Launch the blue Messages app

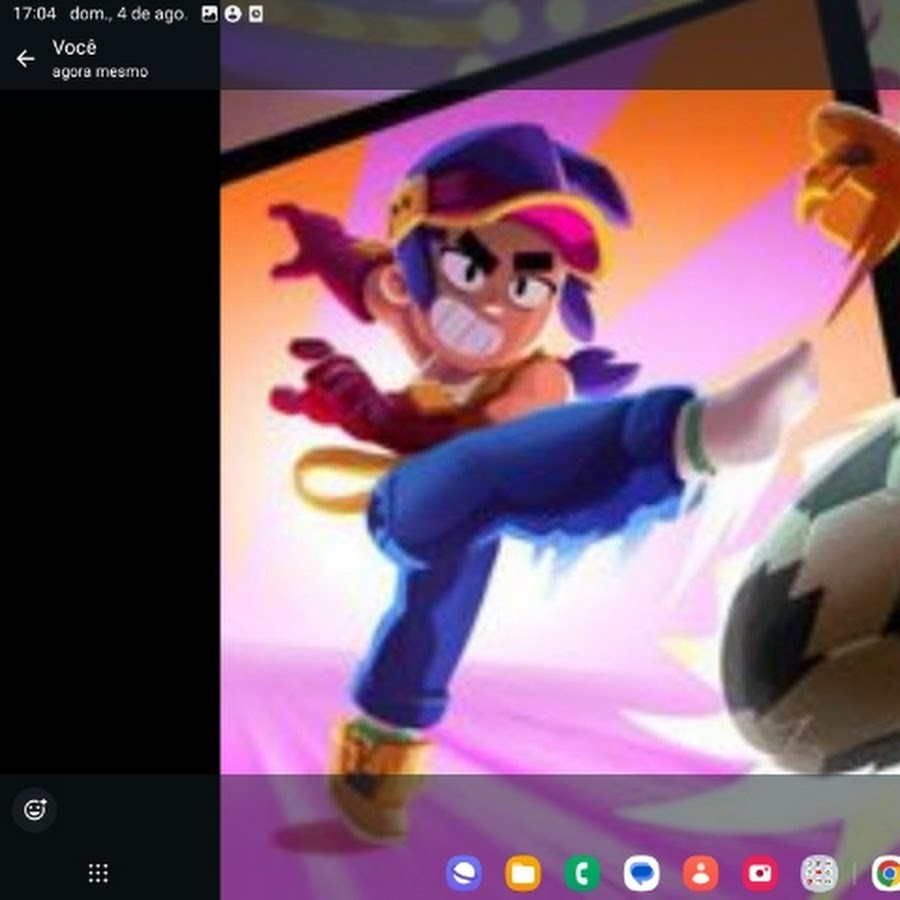click(x=641, y=873)
